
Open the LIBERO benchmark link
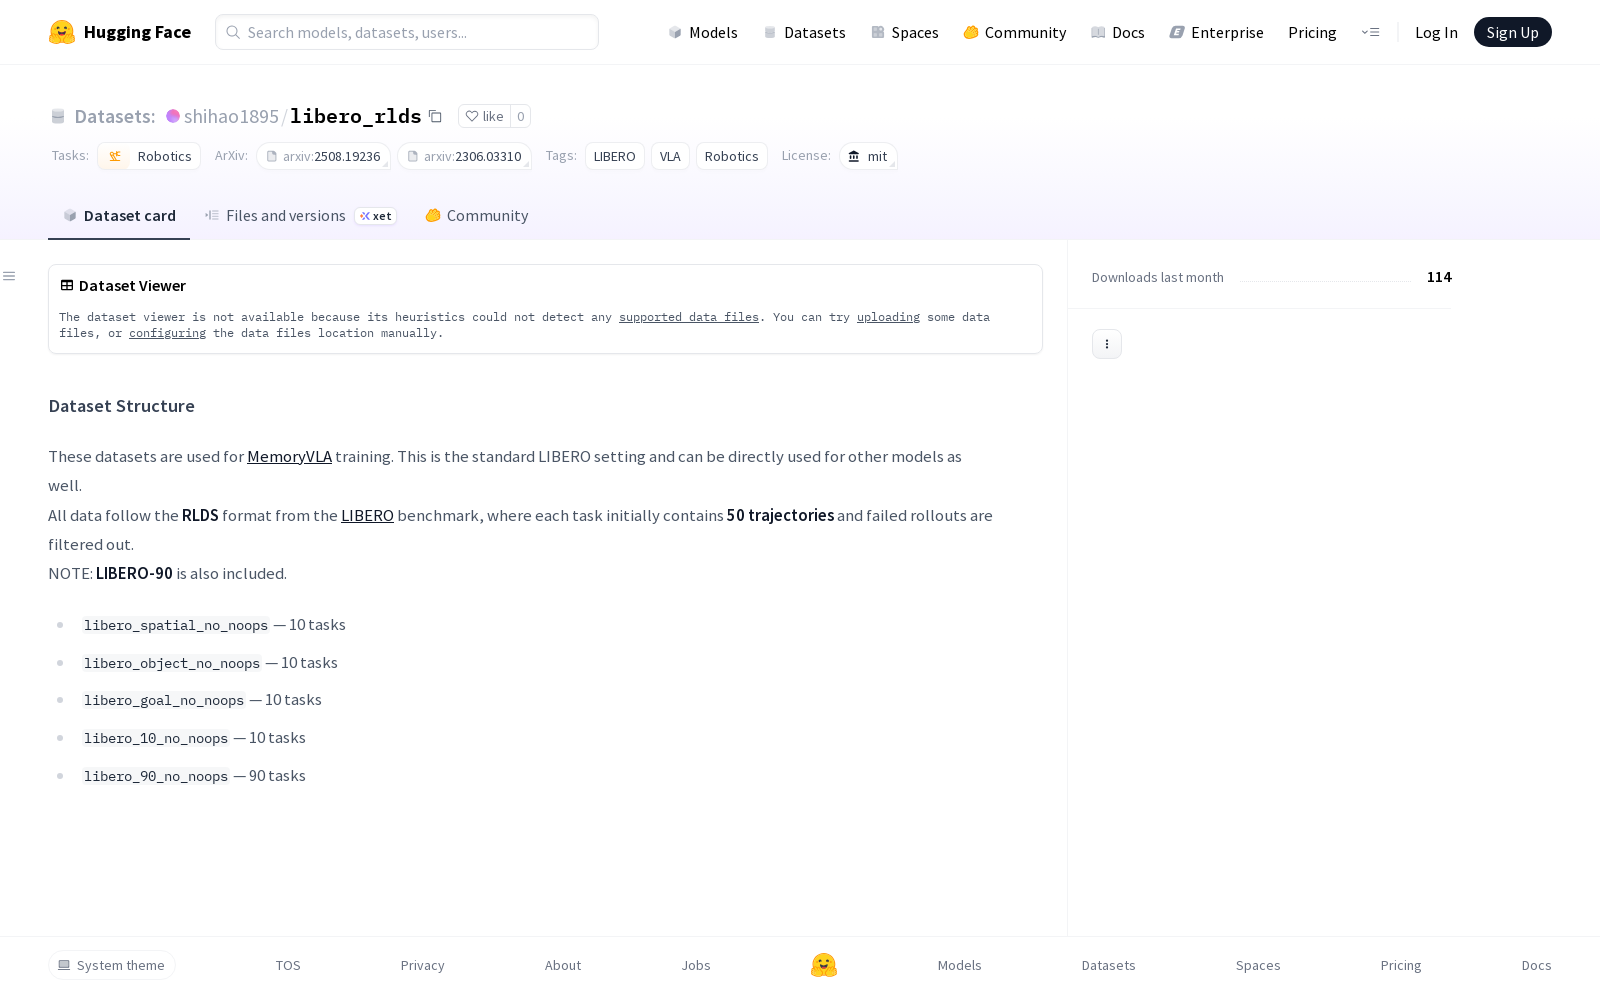[x=367, y=516]
